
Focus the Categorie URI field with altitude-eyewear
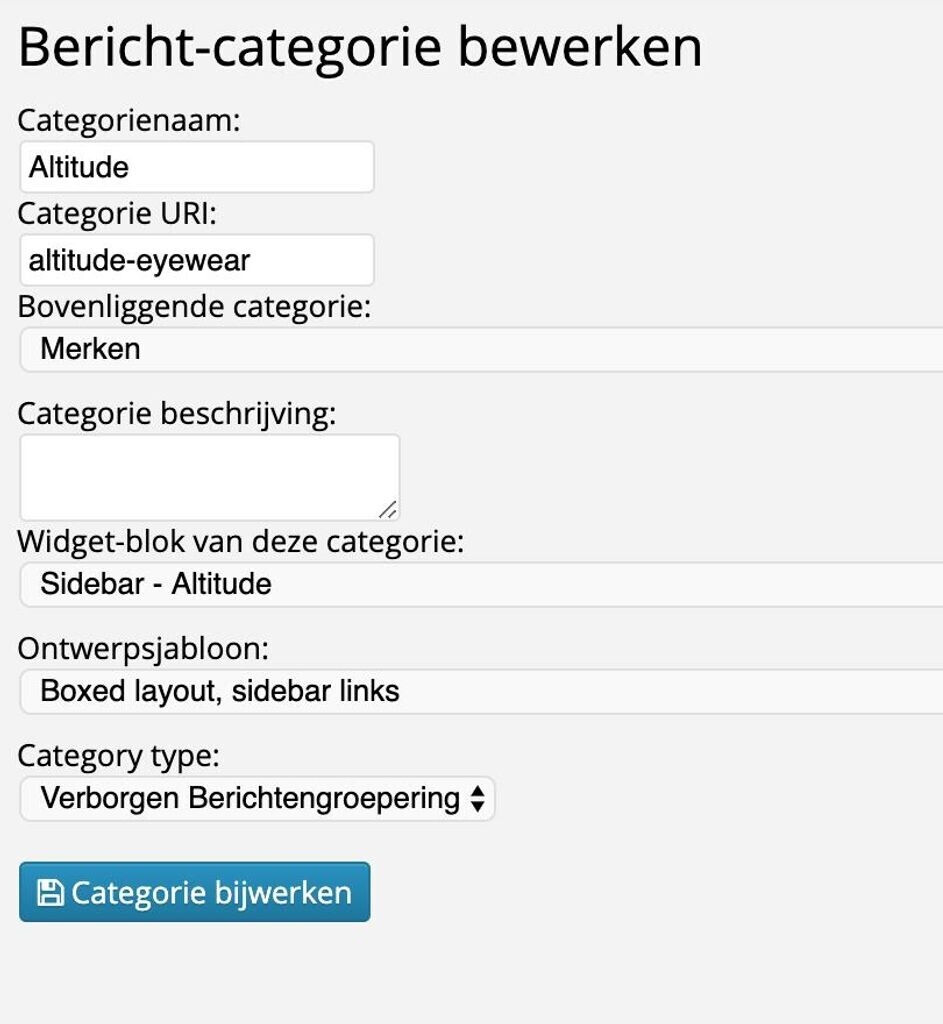click(x=196, y=261)
